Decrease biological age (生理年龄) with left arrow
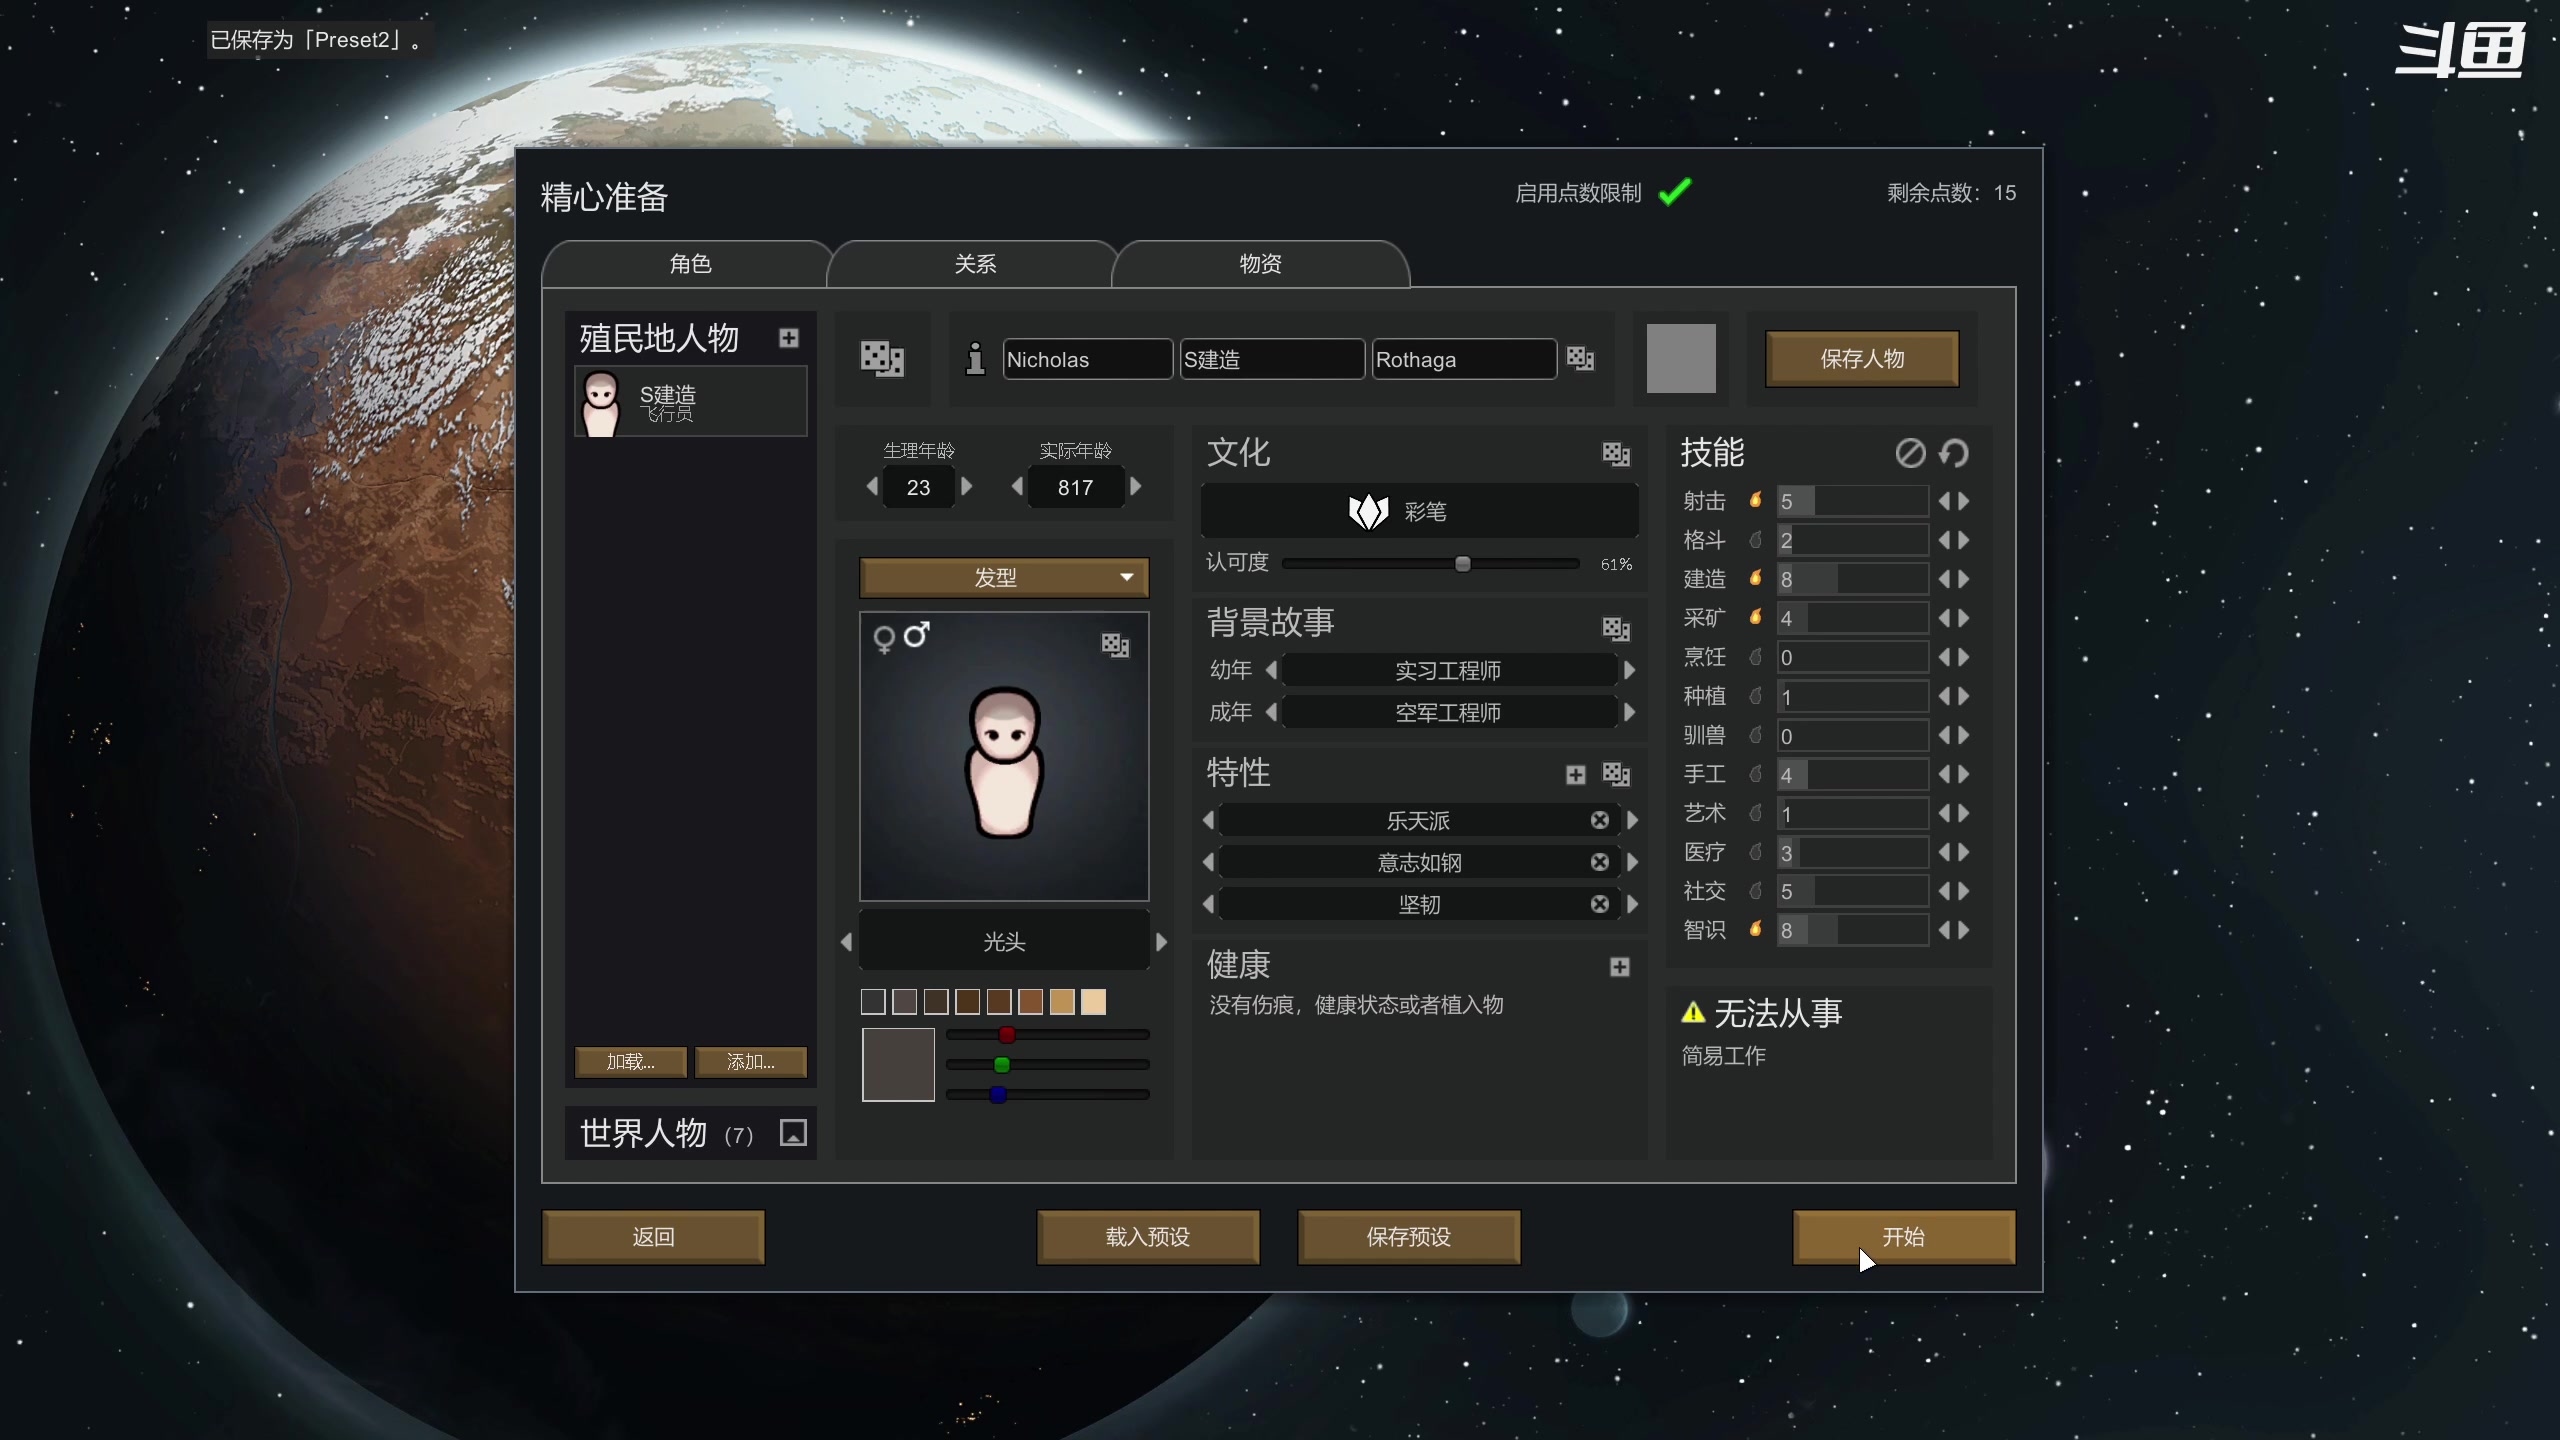Viewport: 2560px width, 1440px height. pyautogui.click(x=872, y=486)
